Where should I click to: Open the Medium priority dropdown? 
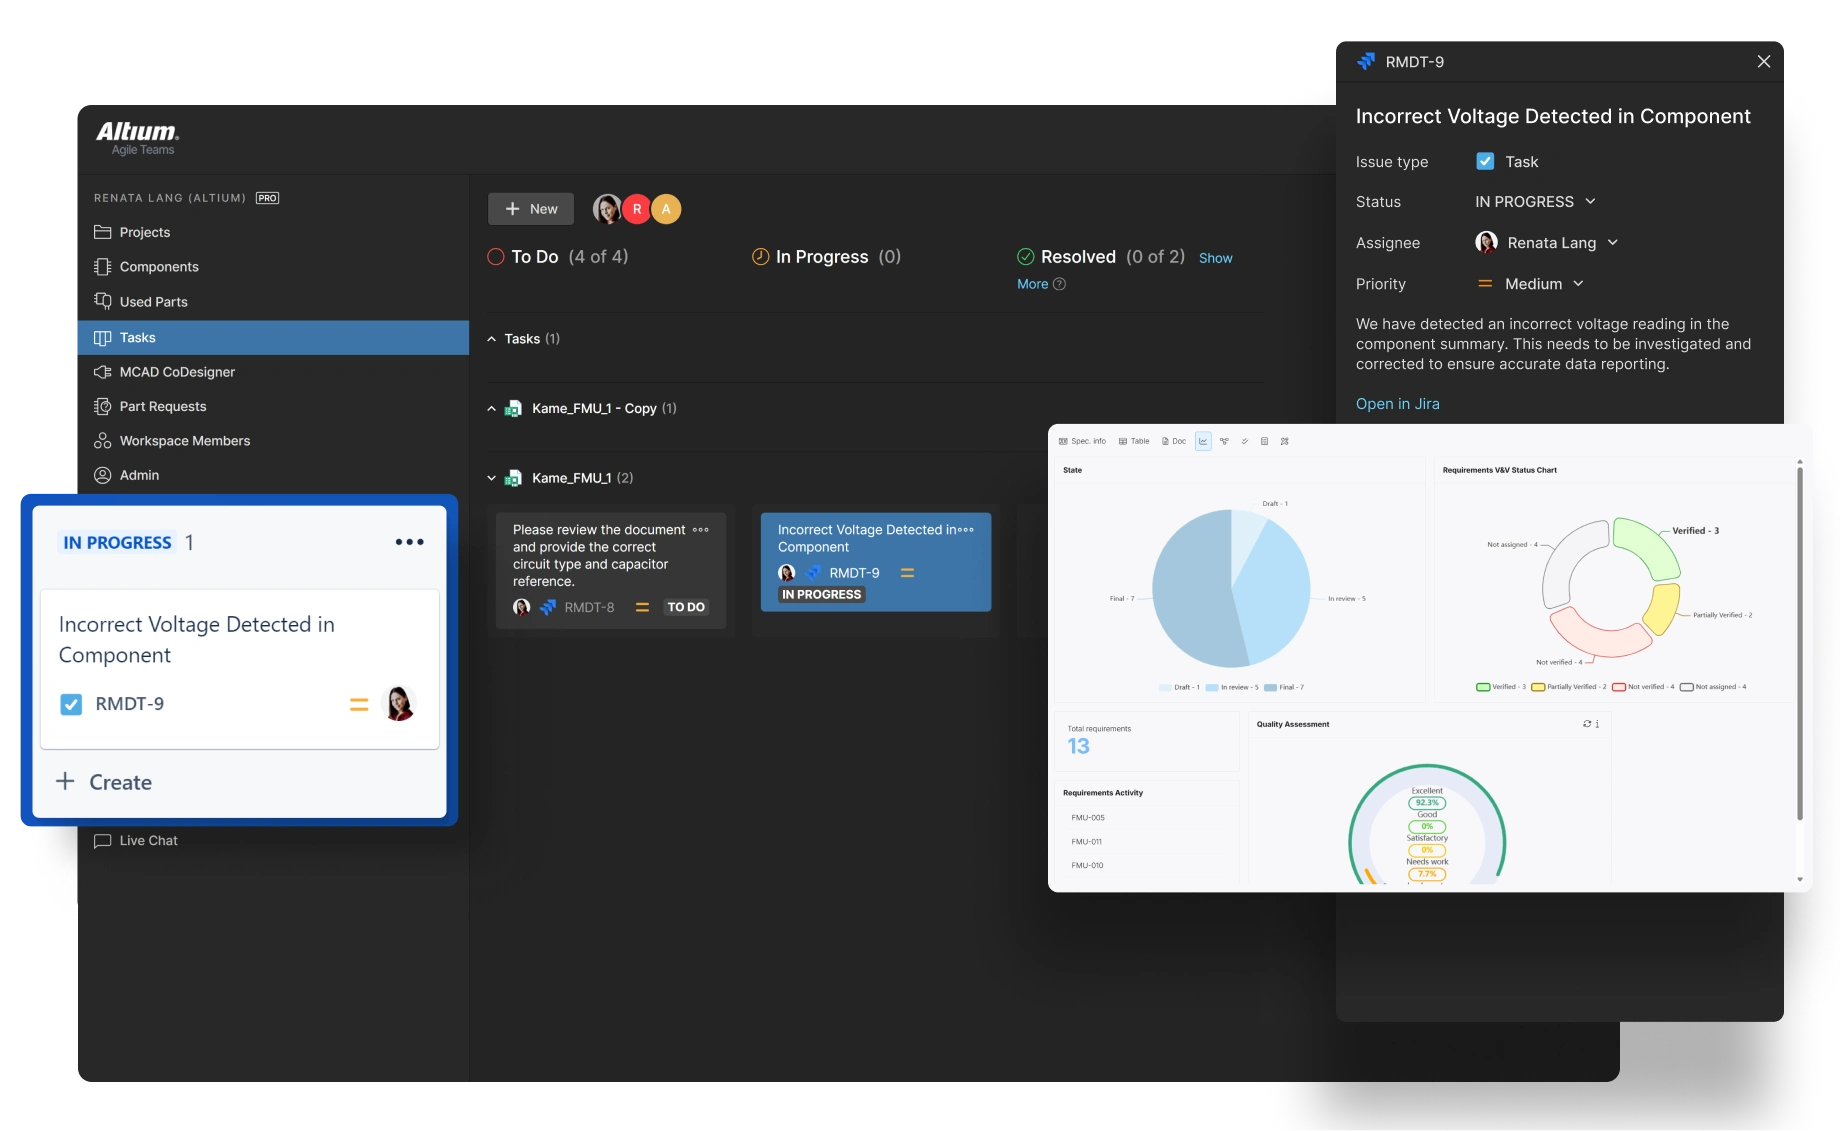[1531, 284]
